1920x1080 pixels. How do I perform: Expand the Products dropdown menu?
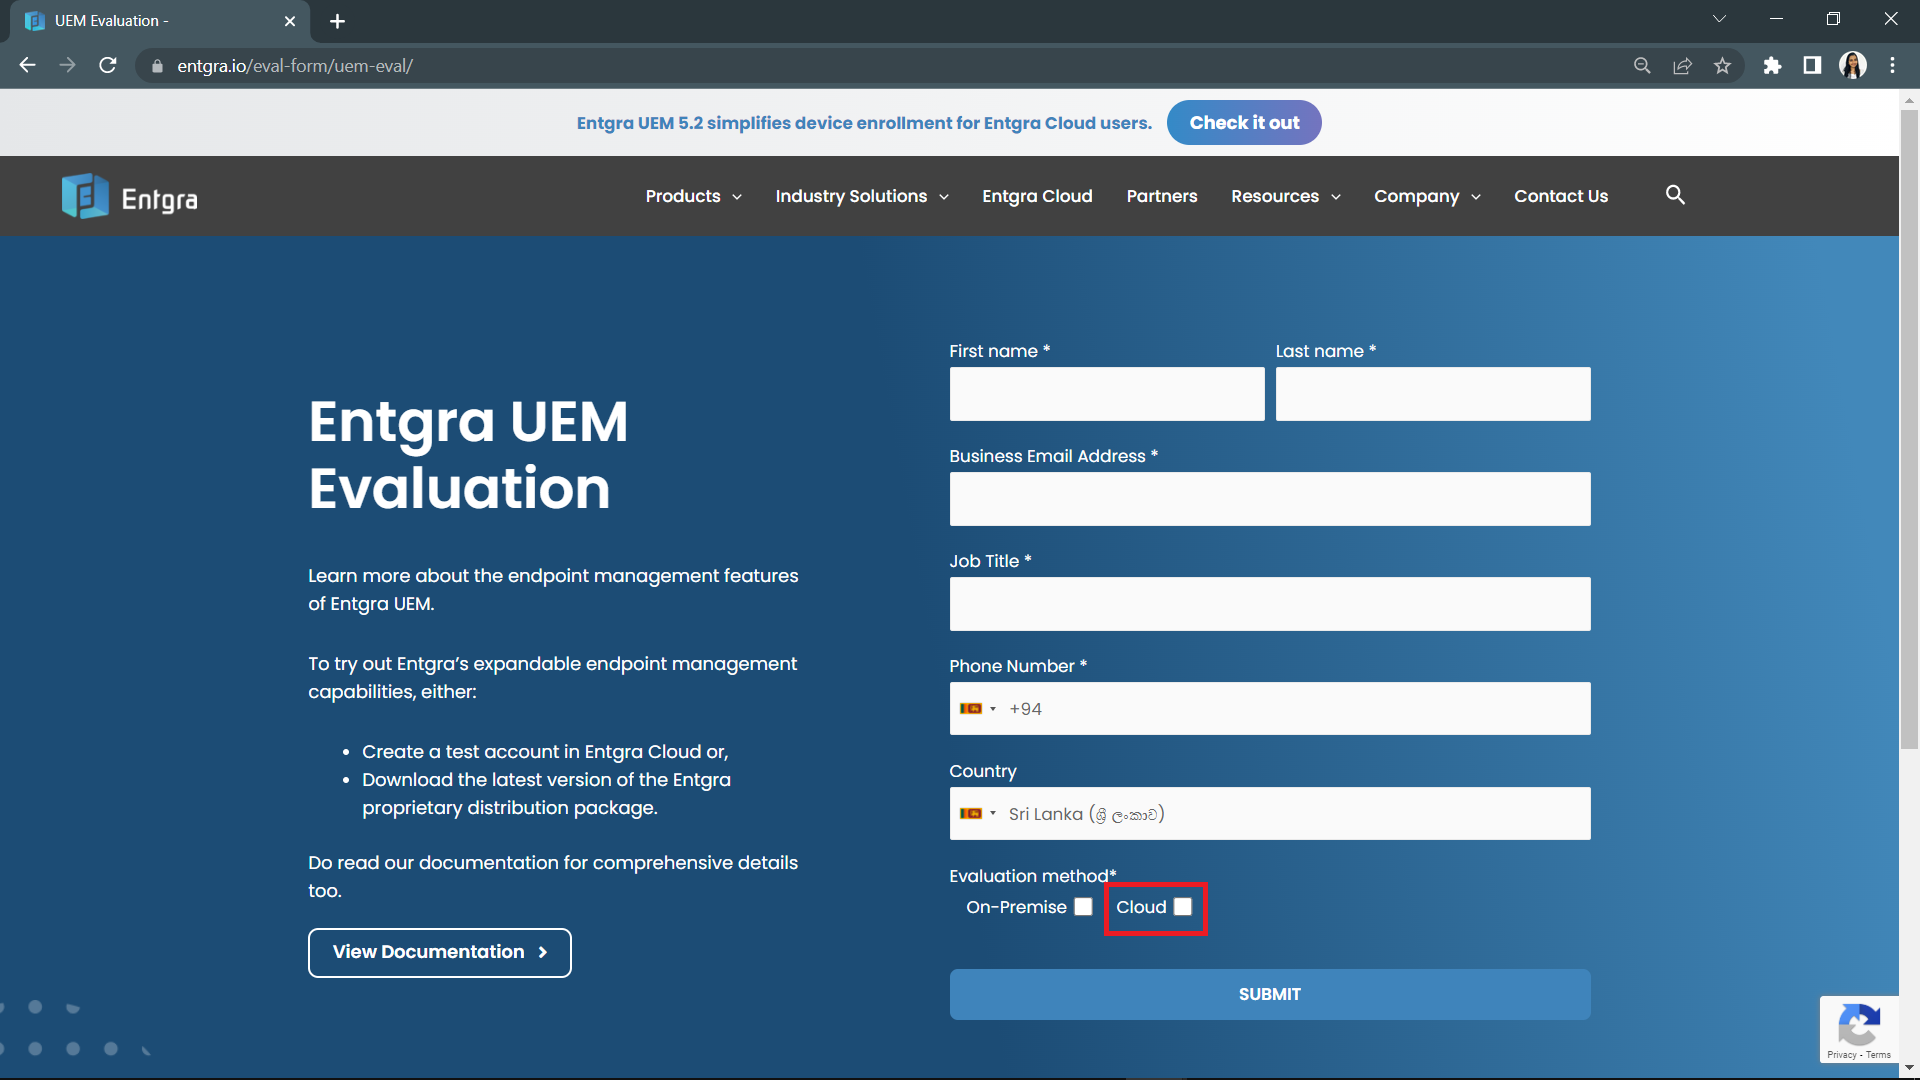click(692, 196)
